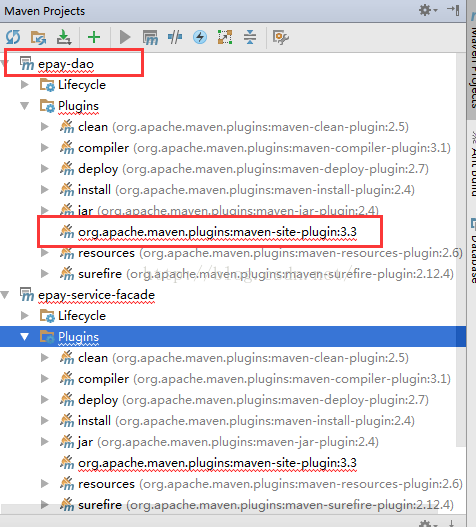Image resolution: width=476 pixels, height=527 pixels.
Task: Collapse selected Plugins under epay-service-facade
Action: pyautogui.click(x=25, y=336)
